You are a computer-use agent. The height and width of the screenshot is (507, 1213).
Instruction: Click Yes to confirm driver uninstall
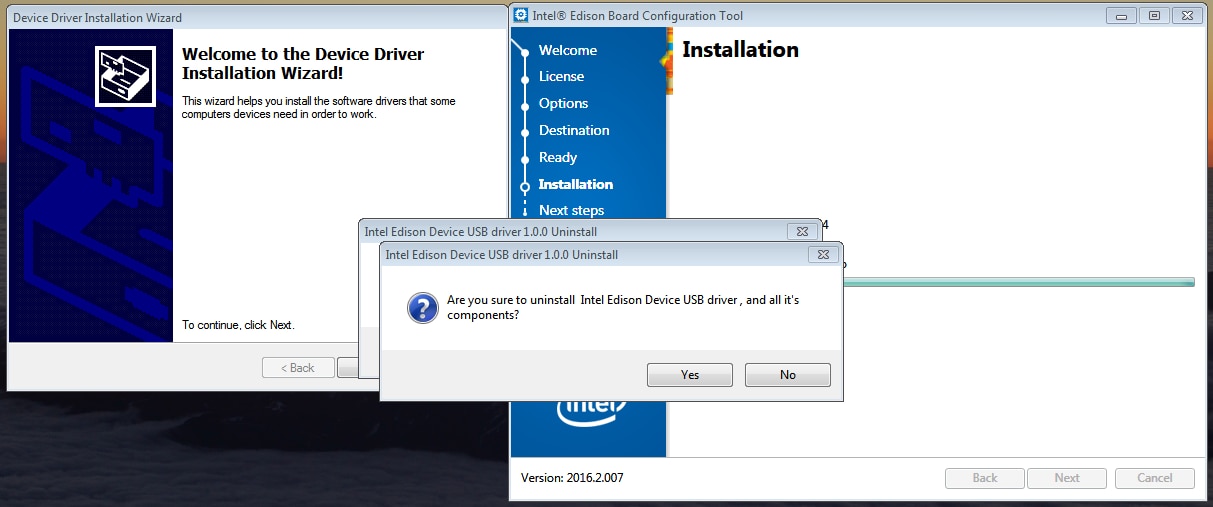pos(690,375)
